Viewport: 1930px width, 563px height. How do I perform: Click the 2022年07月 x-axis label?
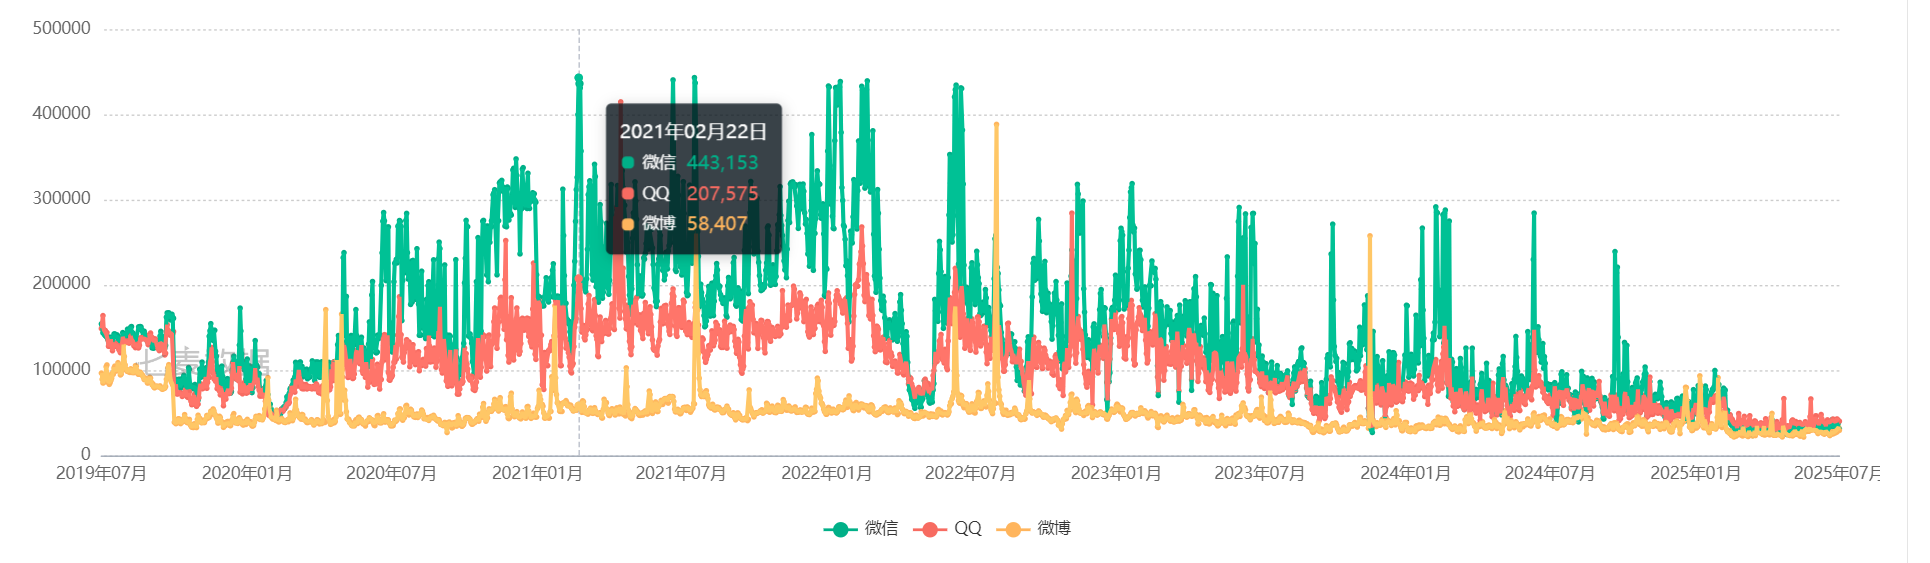(970, 473)
